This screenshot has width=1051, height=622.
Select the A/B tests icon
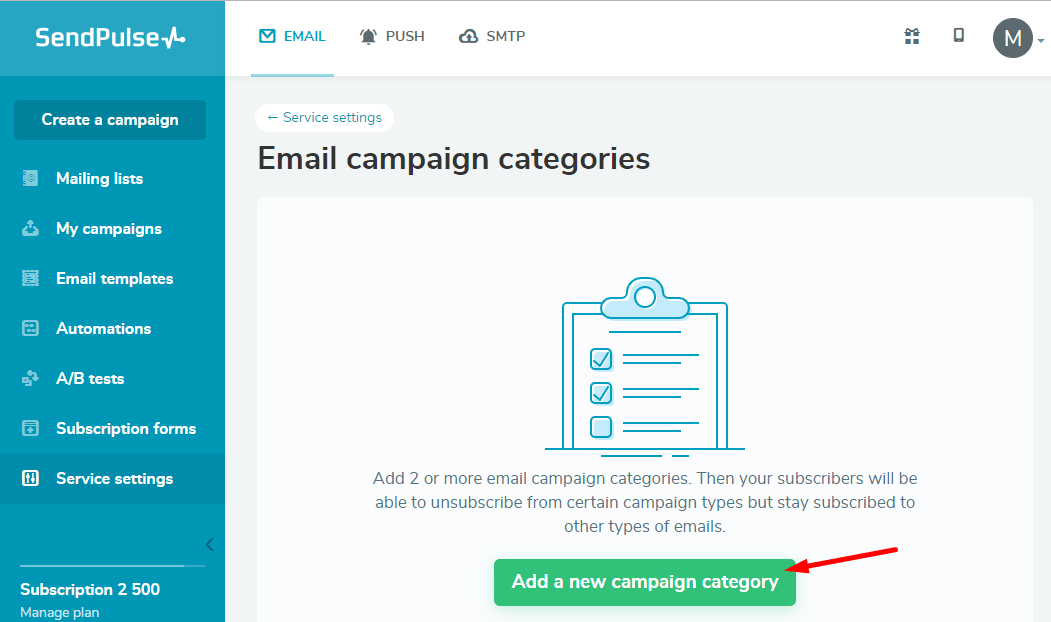[29, 378]
